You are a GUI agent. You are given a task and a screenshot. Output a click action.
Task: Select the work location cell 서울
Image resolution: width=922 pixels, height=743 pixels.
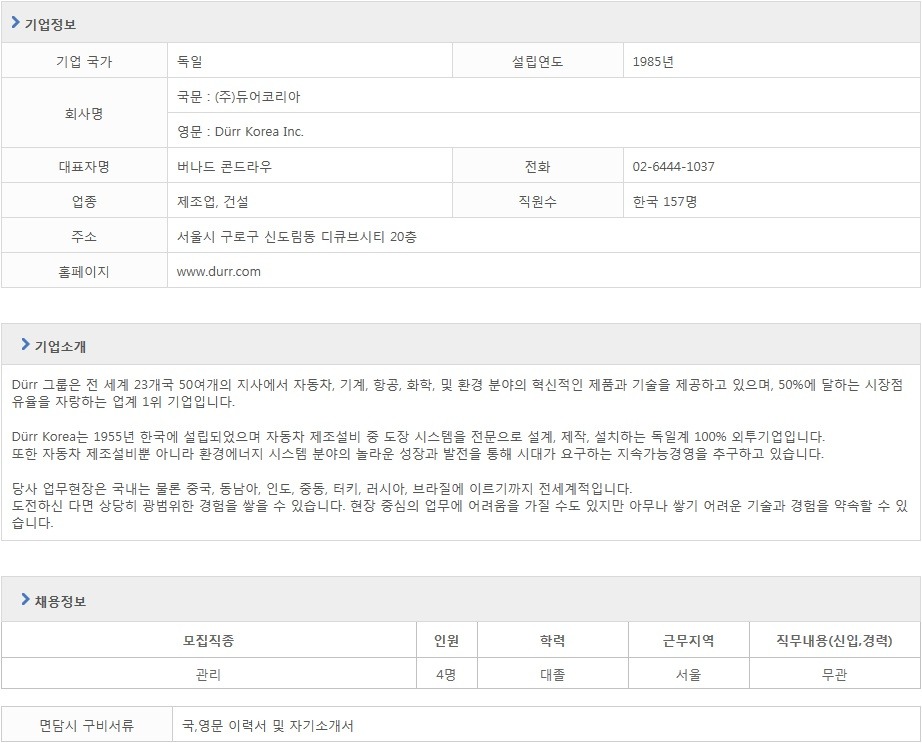689,674
